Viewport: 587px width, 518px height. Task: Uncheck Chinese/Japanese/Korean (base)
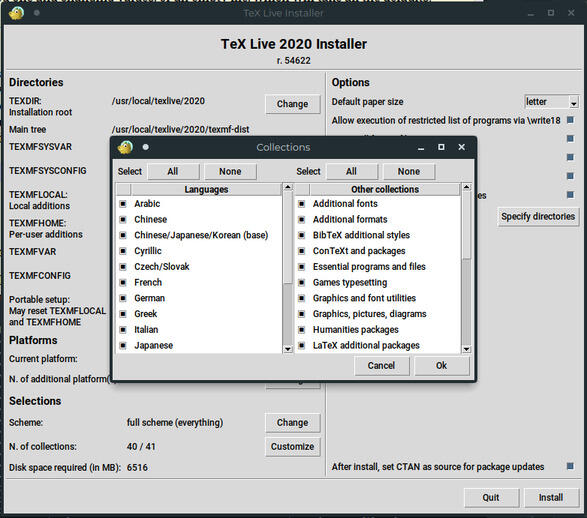122,235
